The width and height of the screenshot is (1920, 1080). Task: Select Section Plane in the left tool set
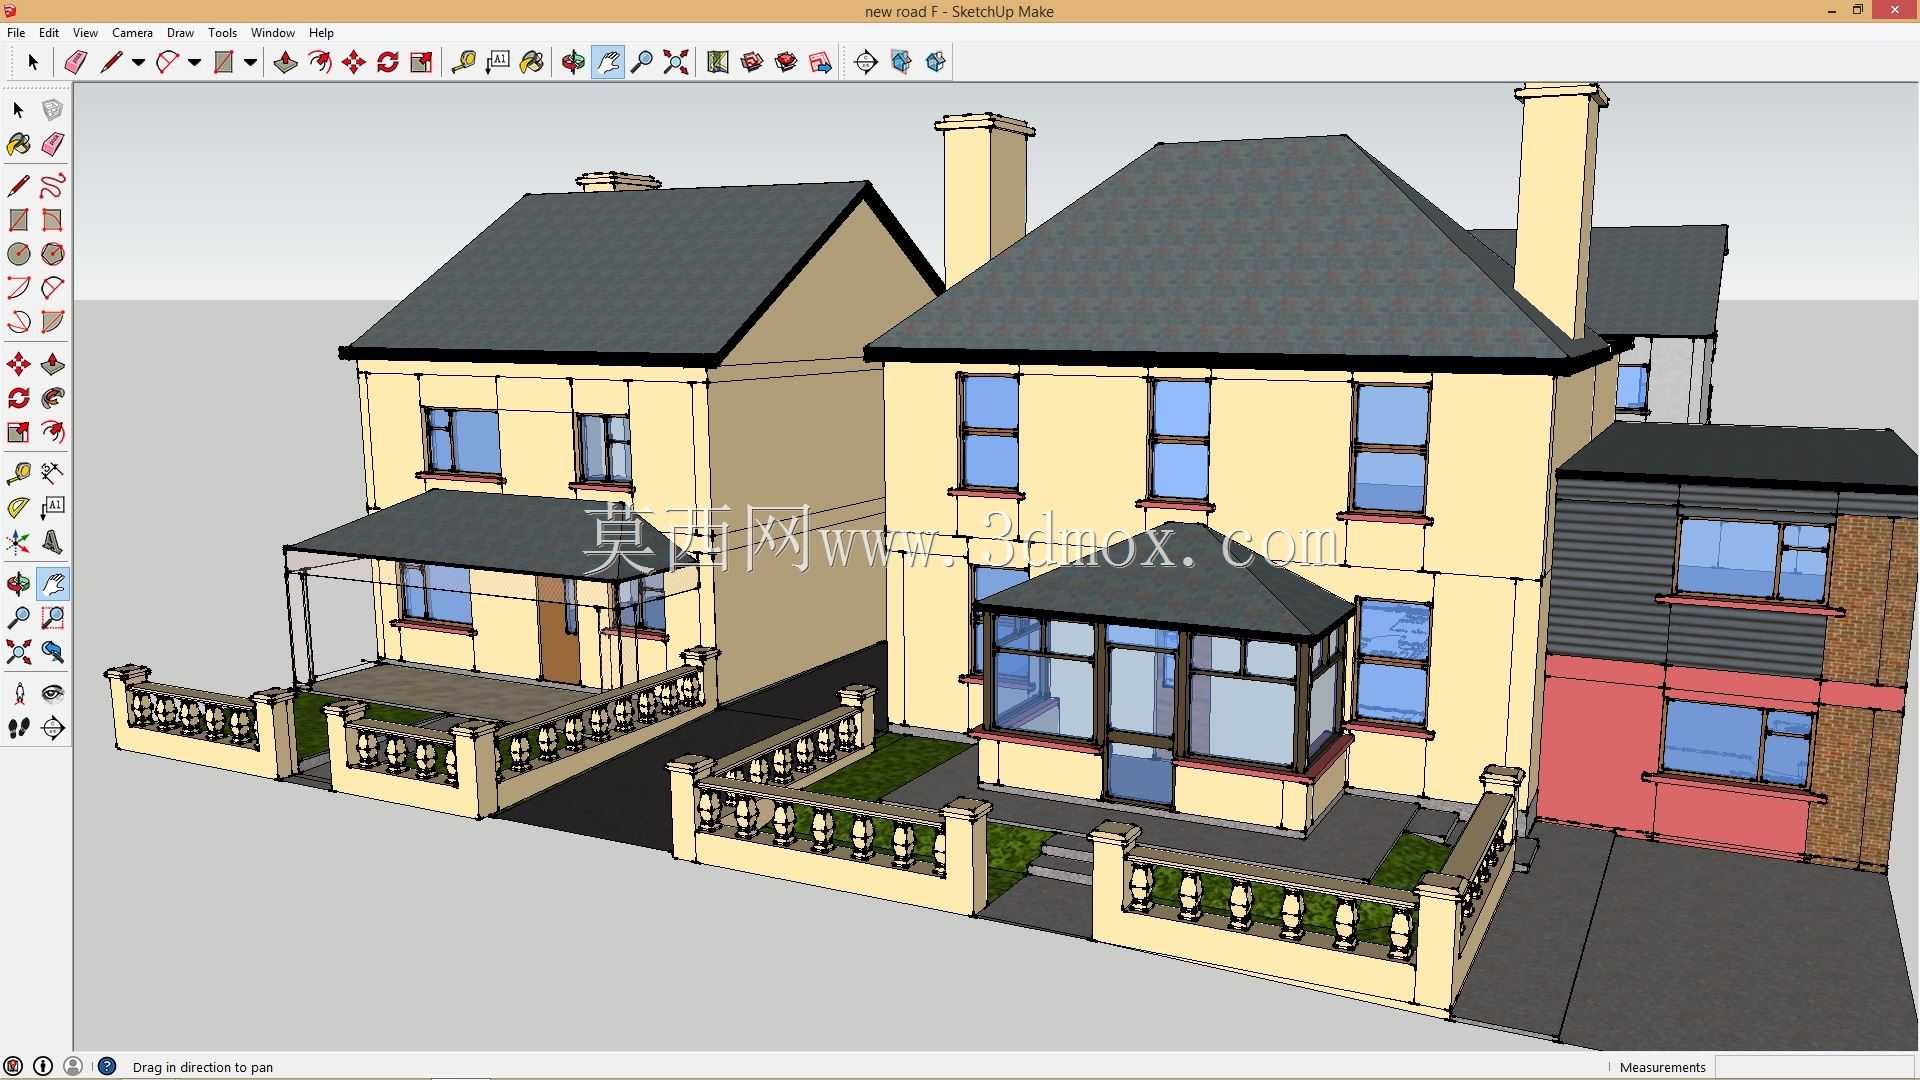(x=53, y=728)
